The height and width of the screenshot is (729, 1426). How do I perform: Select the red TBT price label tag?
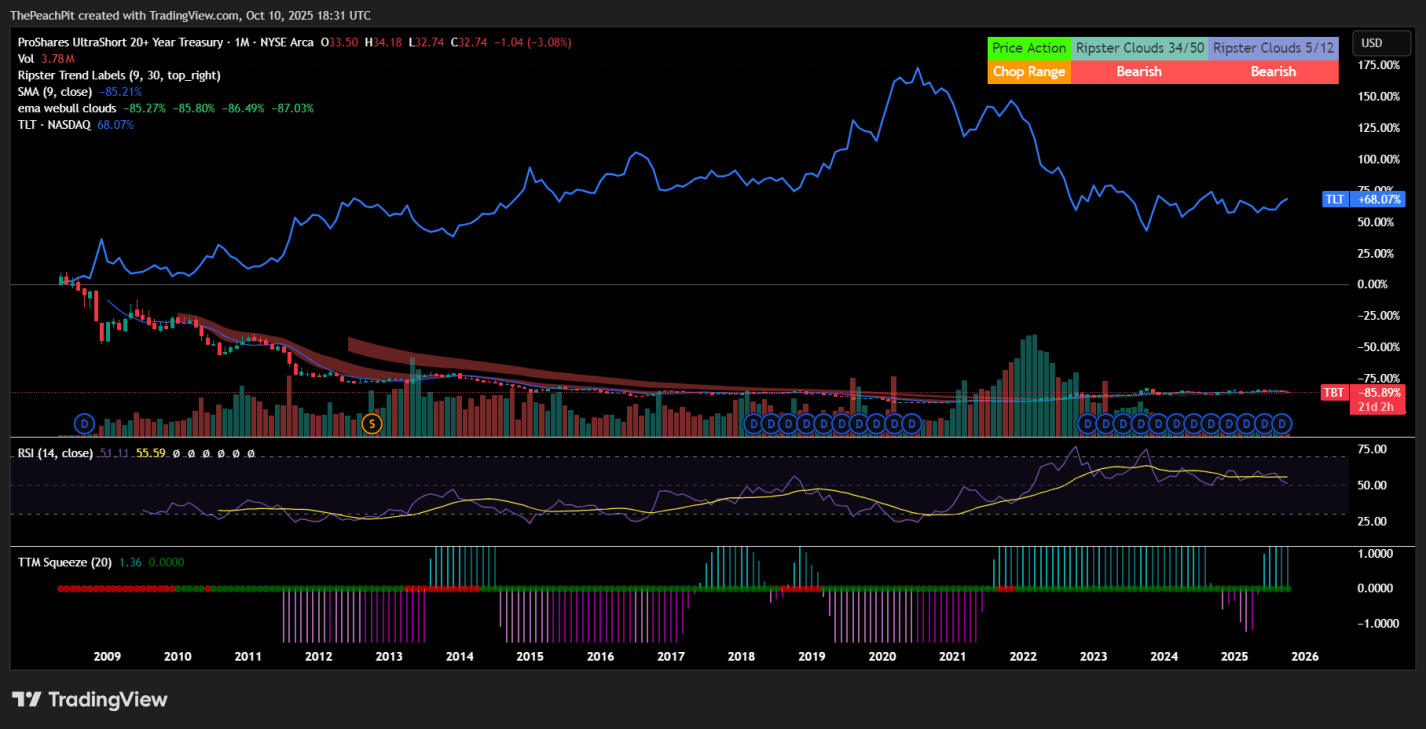click(x=1334, y=392)
